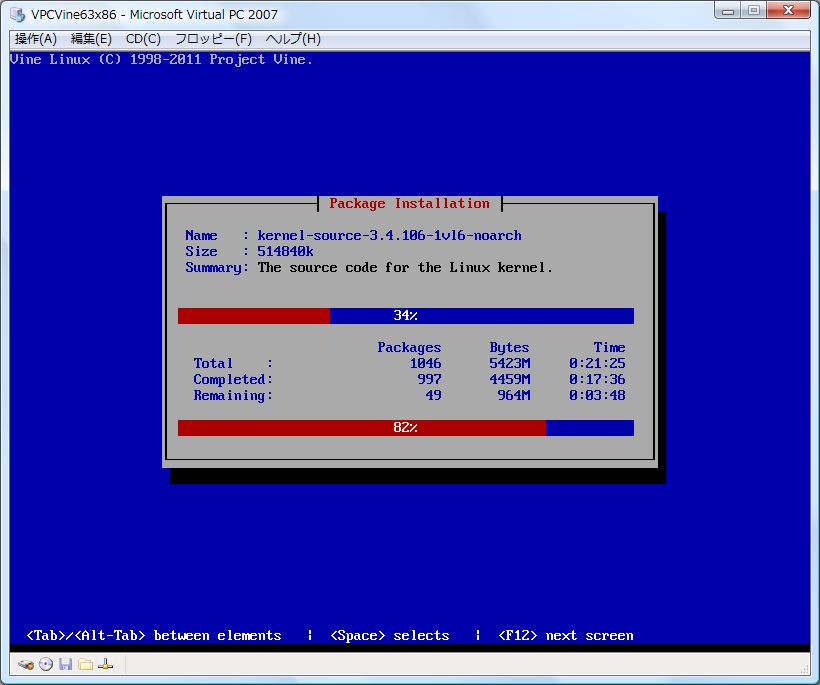Click the Completed time value 0:17:36
This screenshot has width=820, height=685.
(x=597, y=380)
